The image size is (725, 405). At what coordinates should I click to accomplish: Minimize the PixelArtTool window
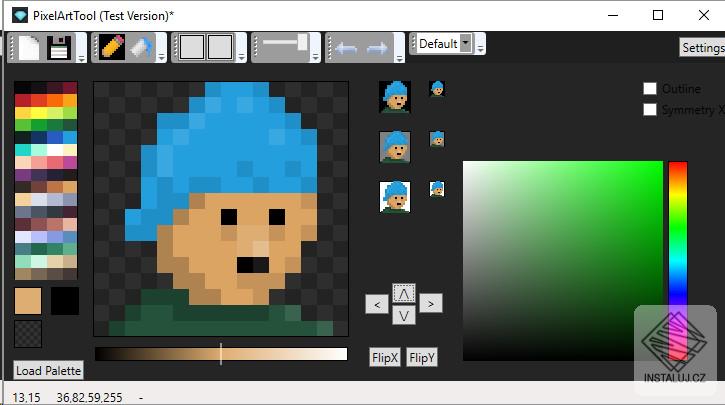click(613, 15)
